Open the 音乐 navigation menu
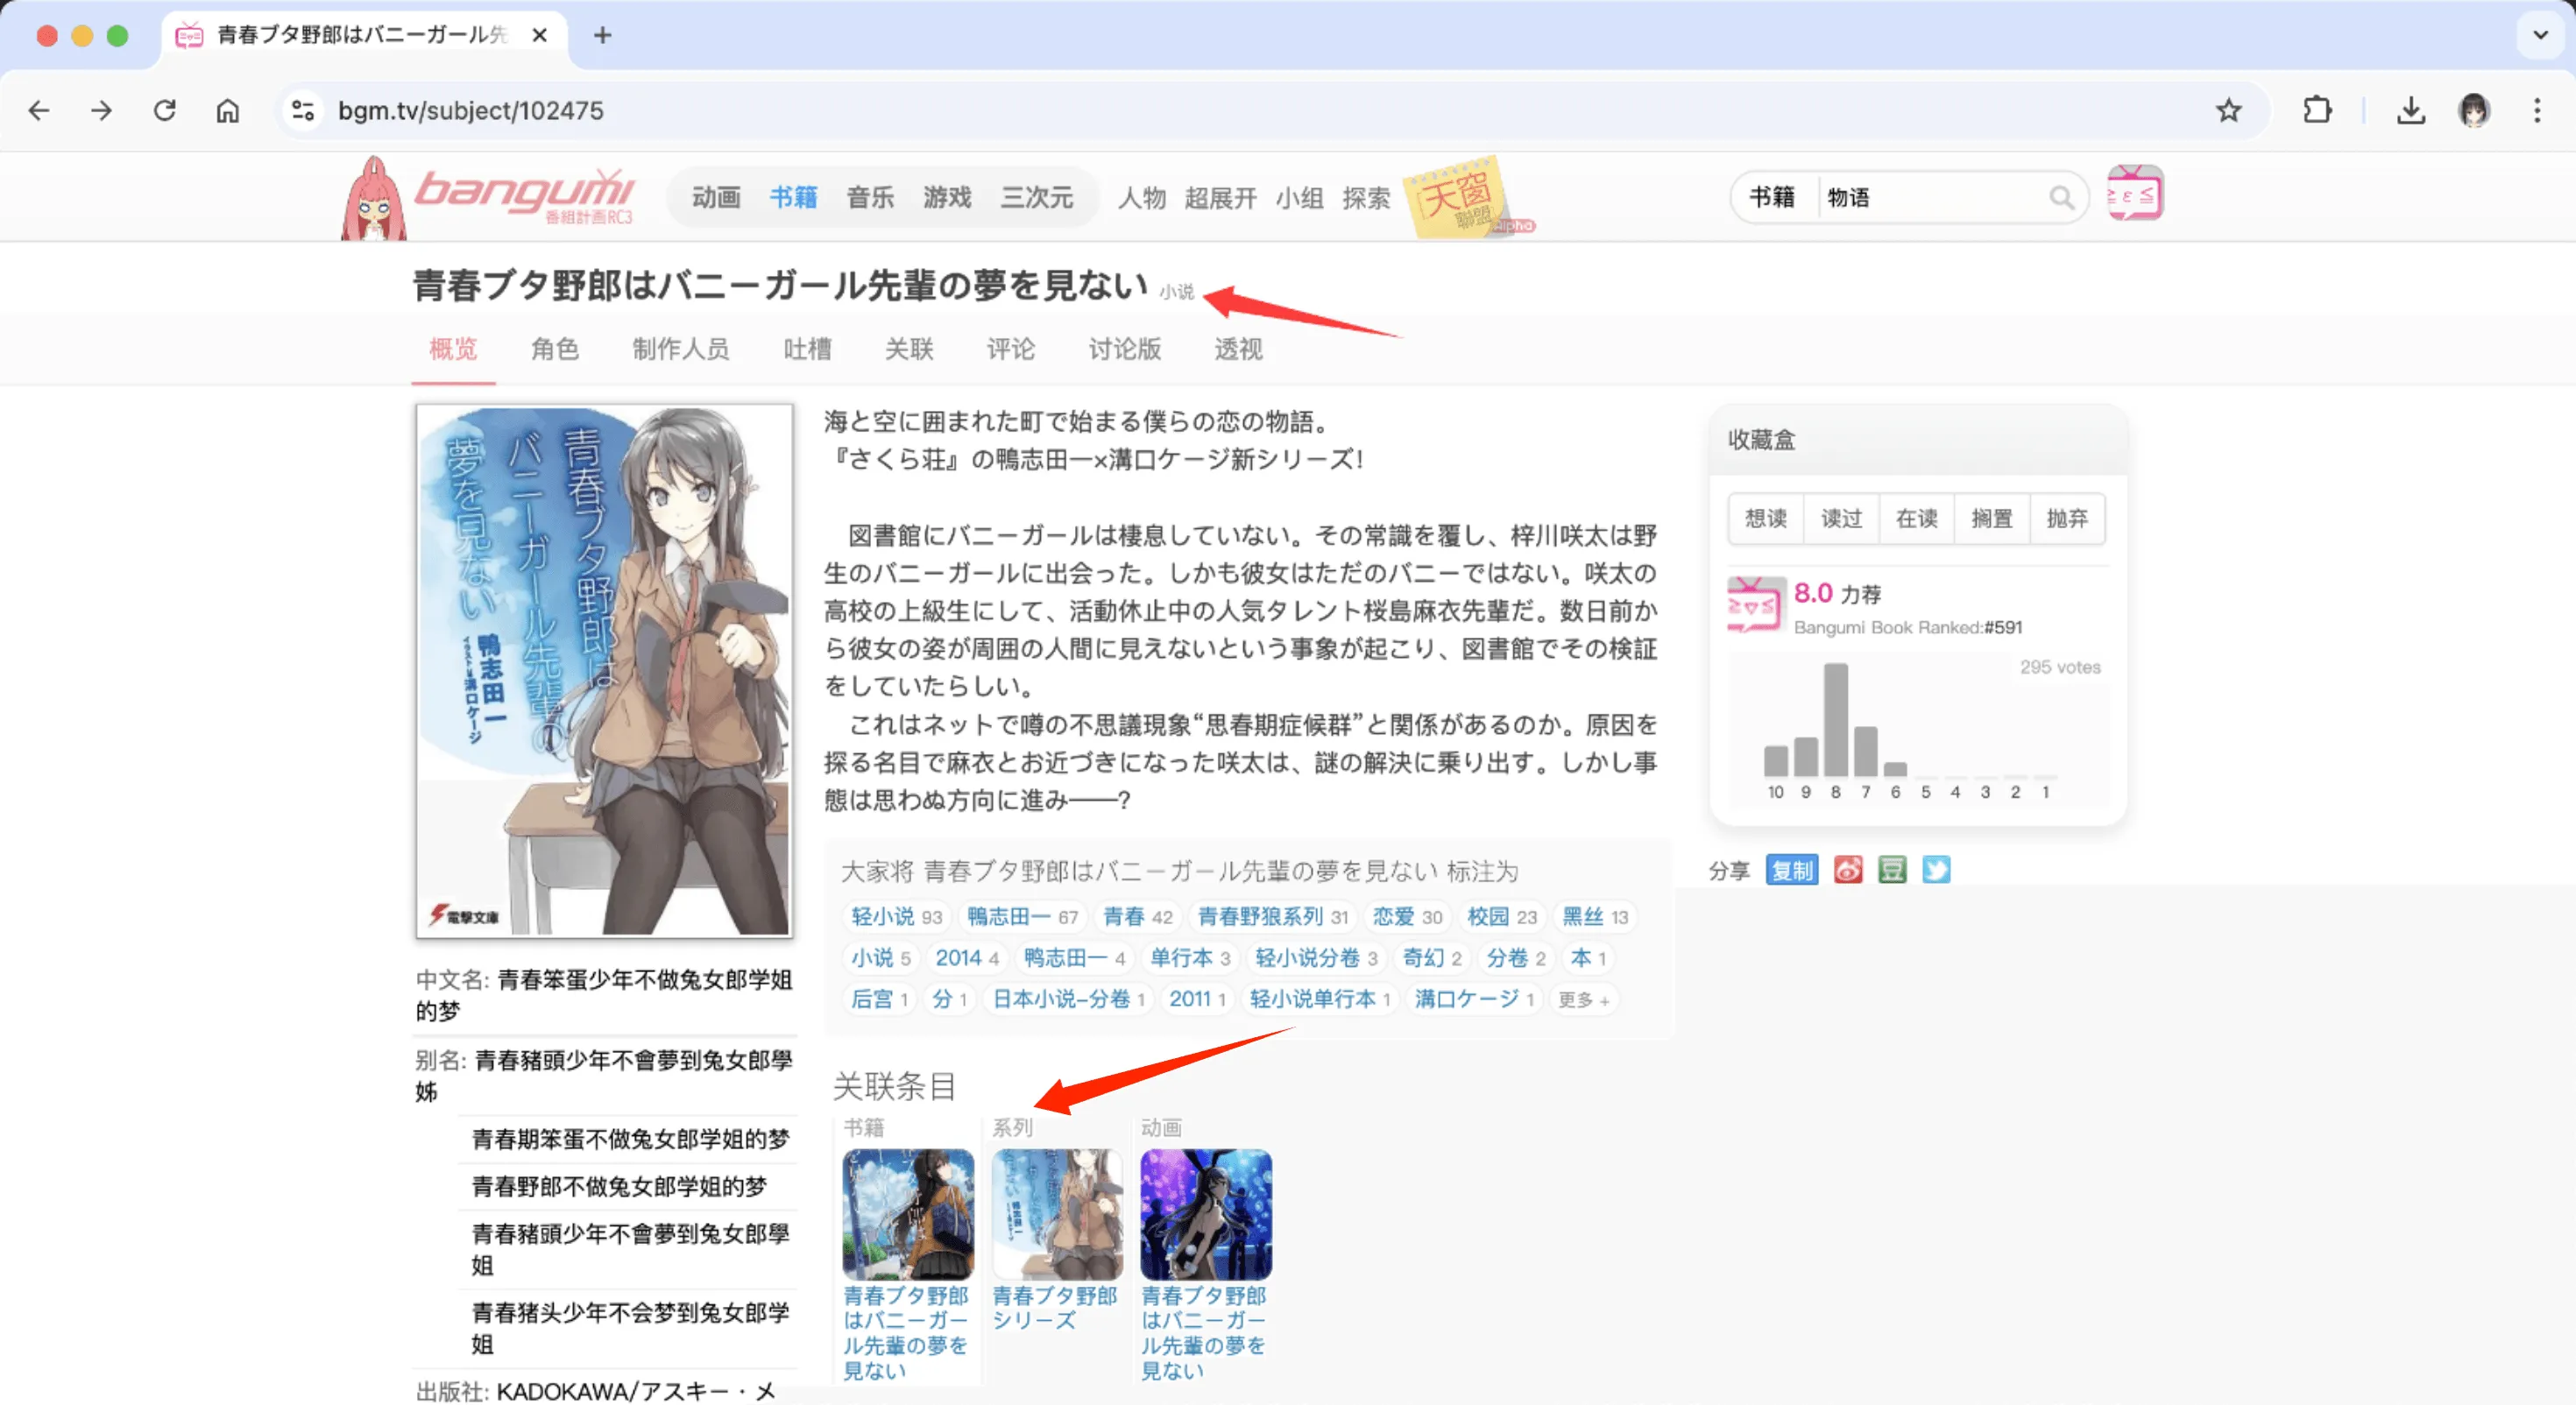This screenshot has height=1405, width=2576. pyautogui.click(x=870, y=197)
